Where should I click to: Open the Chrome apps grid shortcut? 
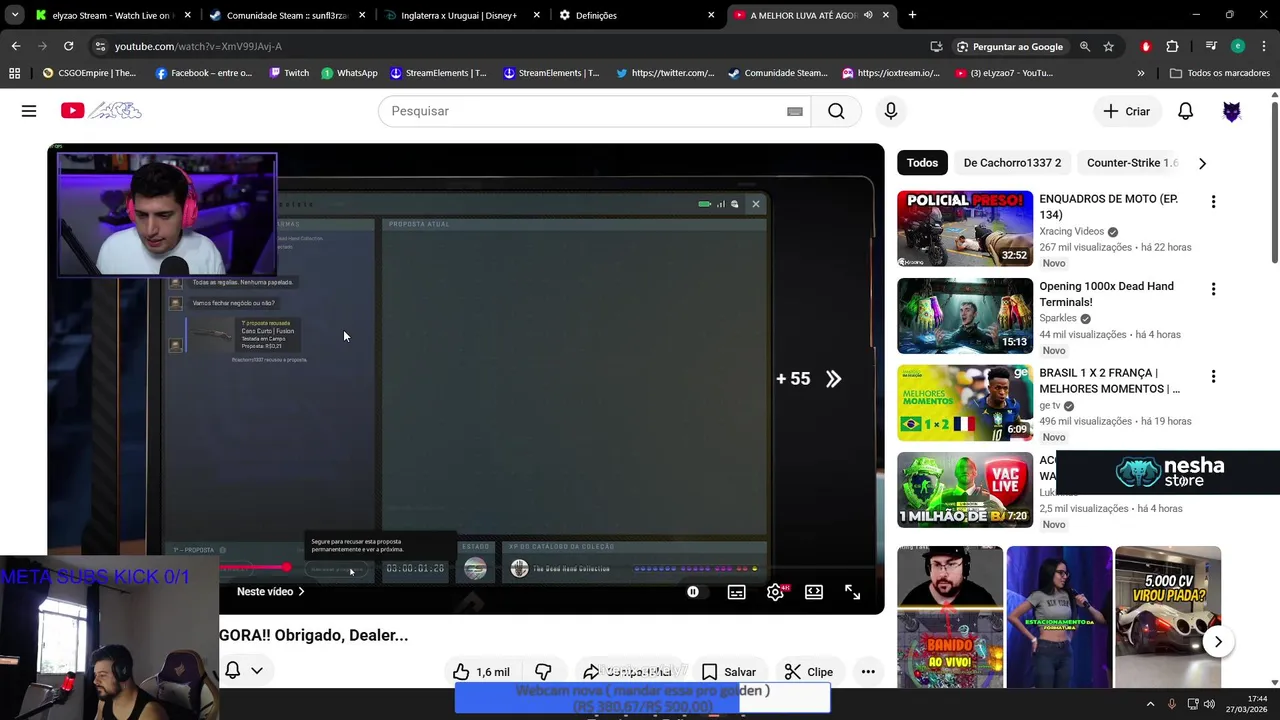(14, 73)
